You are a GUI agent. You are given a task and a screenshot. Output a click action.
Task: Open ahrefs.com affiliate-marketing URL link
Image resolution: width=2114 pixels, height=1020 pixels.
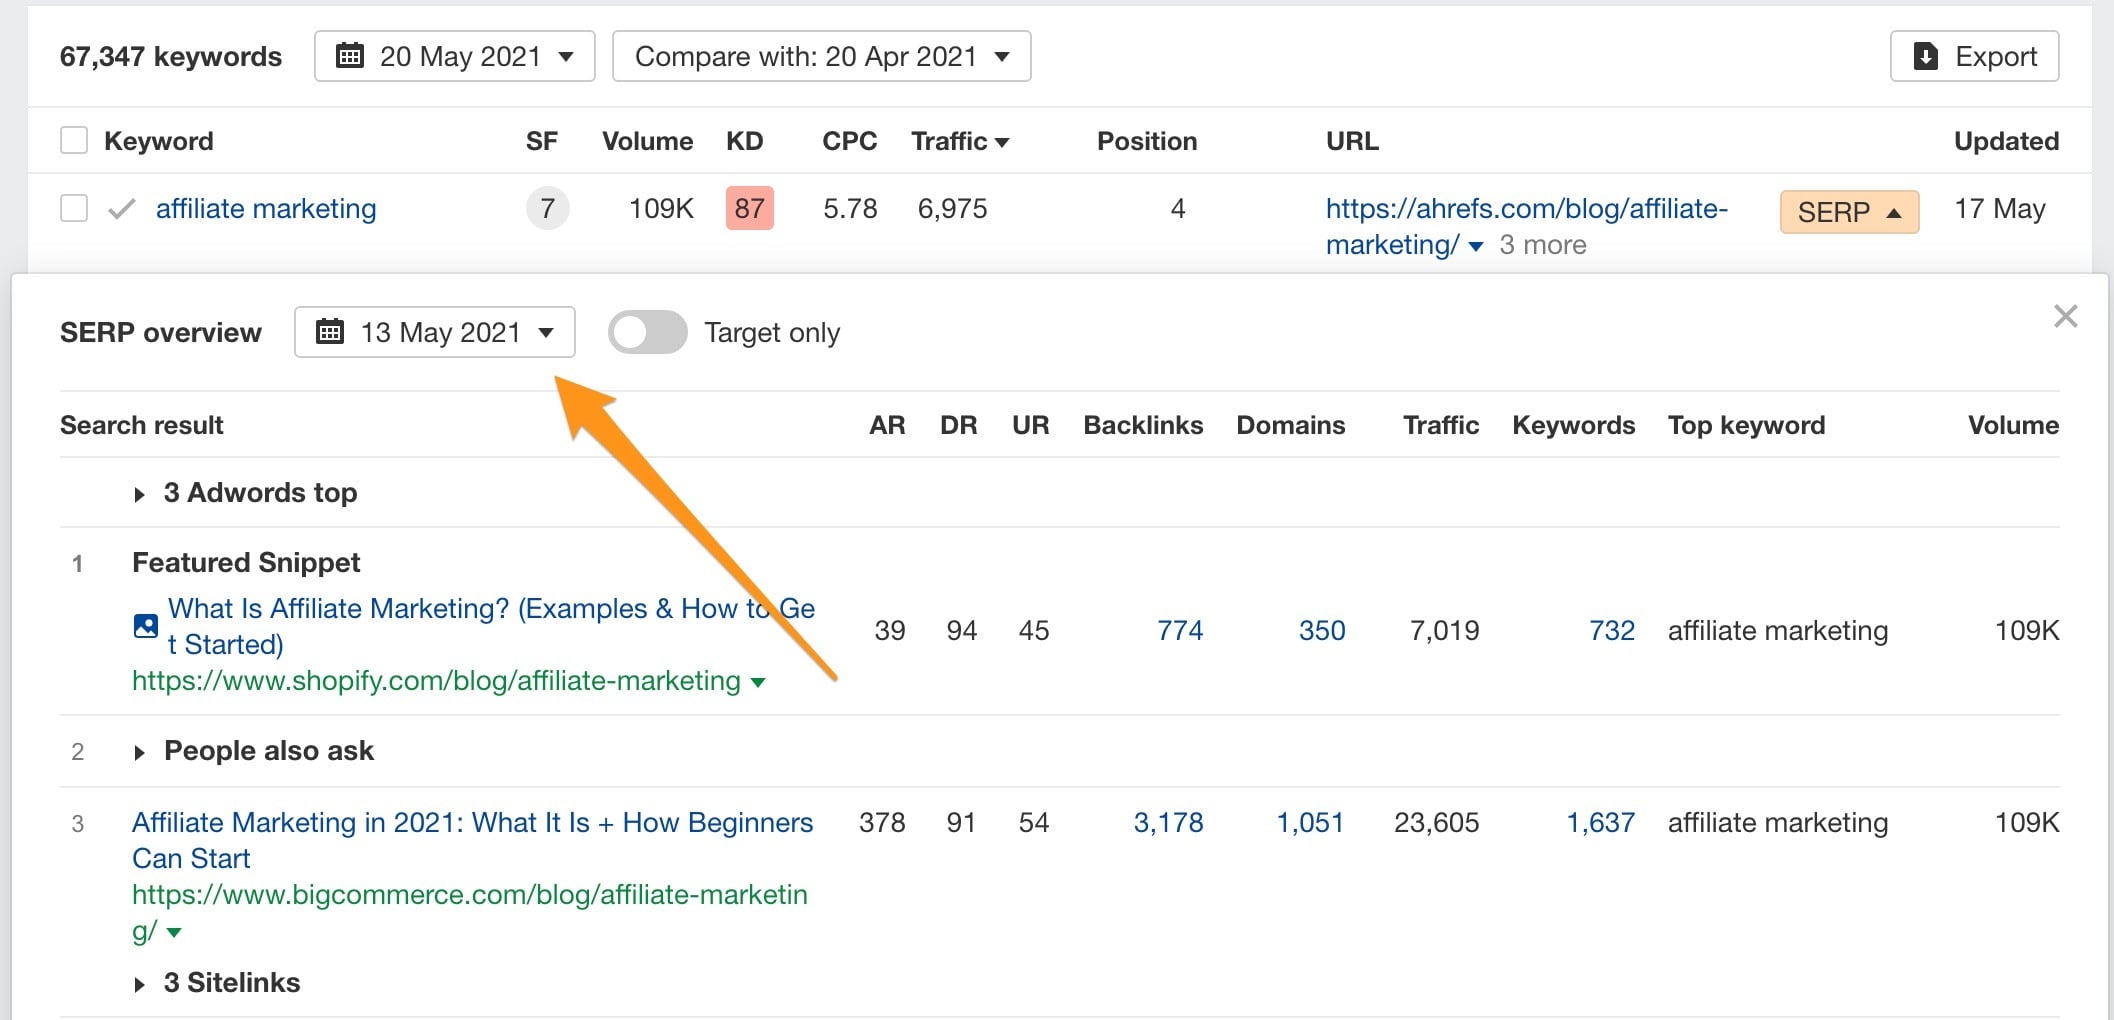coord(1526,226)
